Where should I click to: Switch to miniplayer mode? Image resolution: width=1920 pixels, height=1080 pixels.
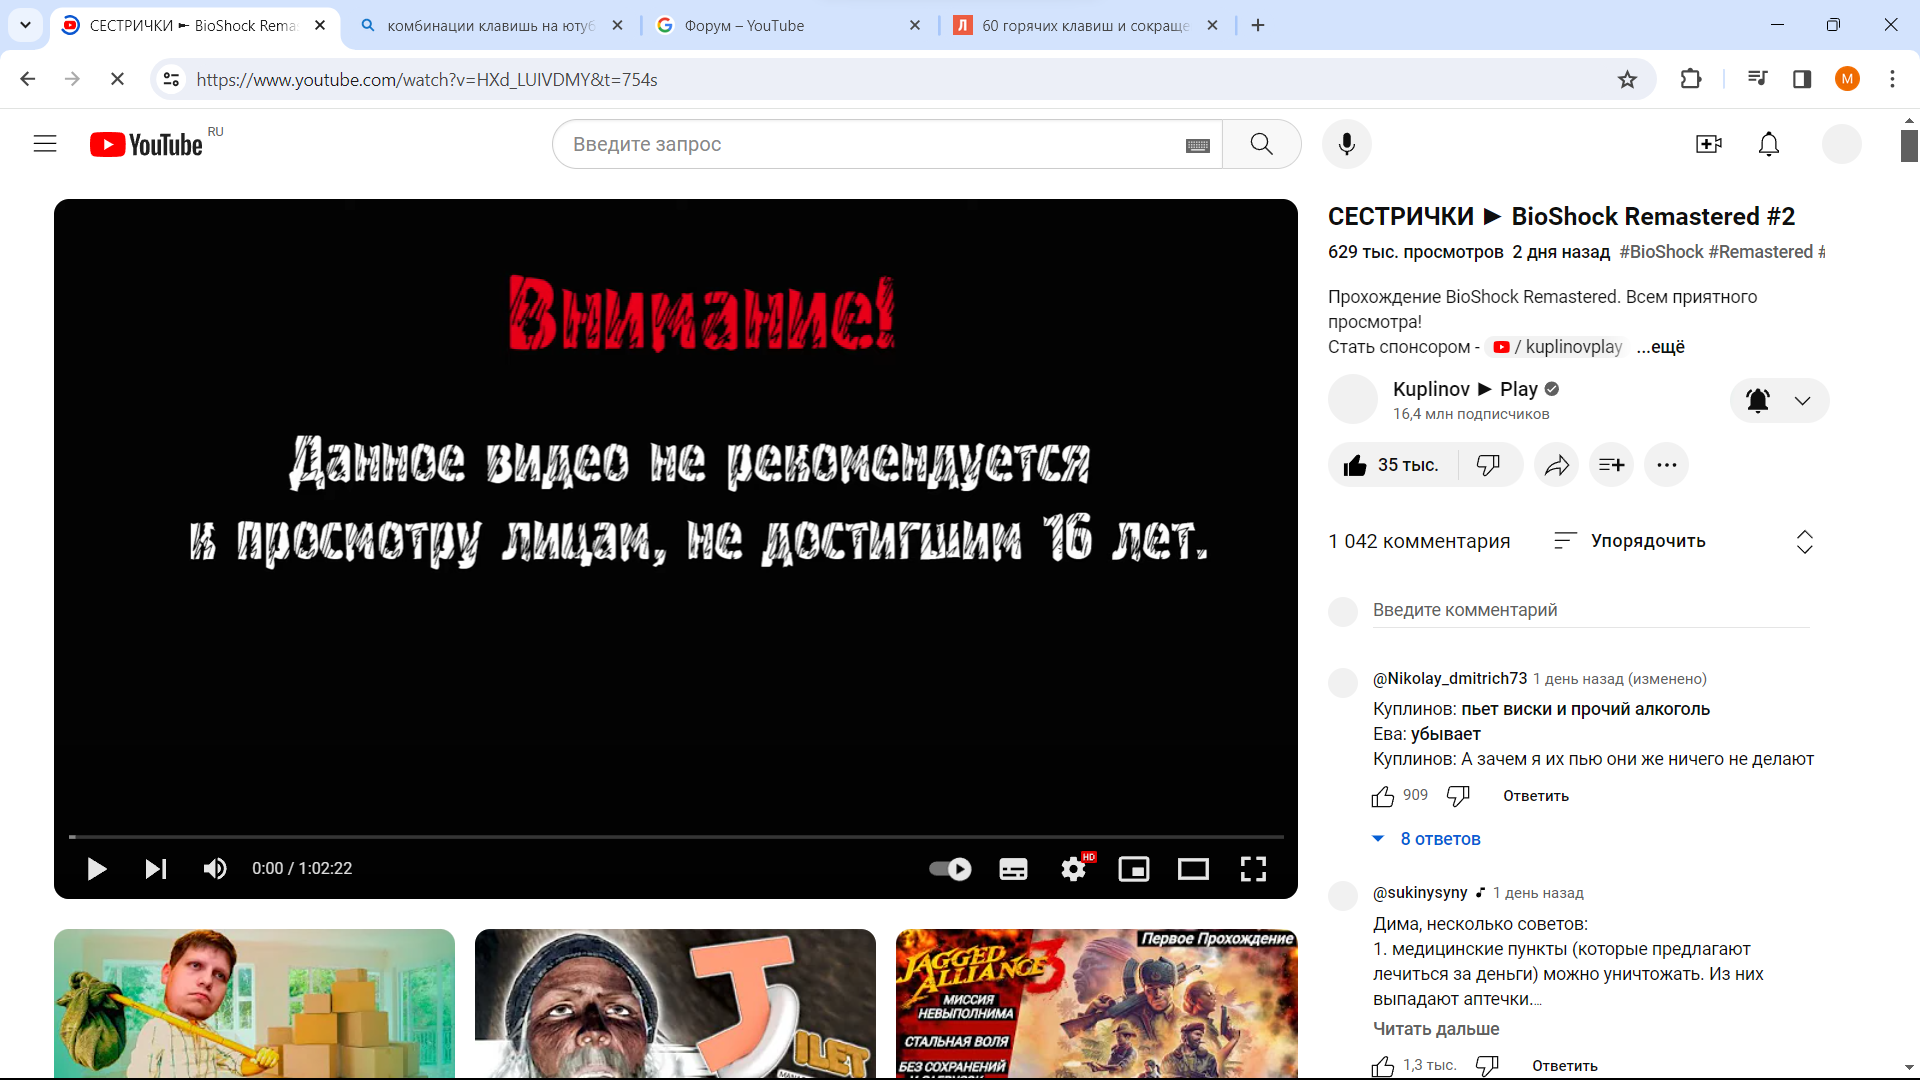1133,868
